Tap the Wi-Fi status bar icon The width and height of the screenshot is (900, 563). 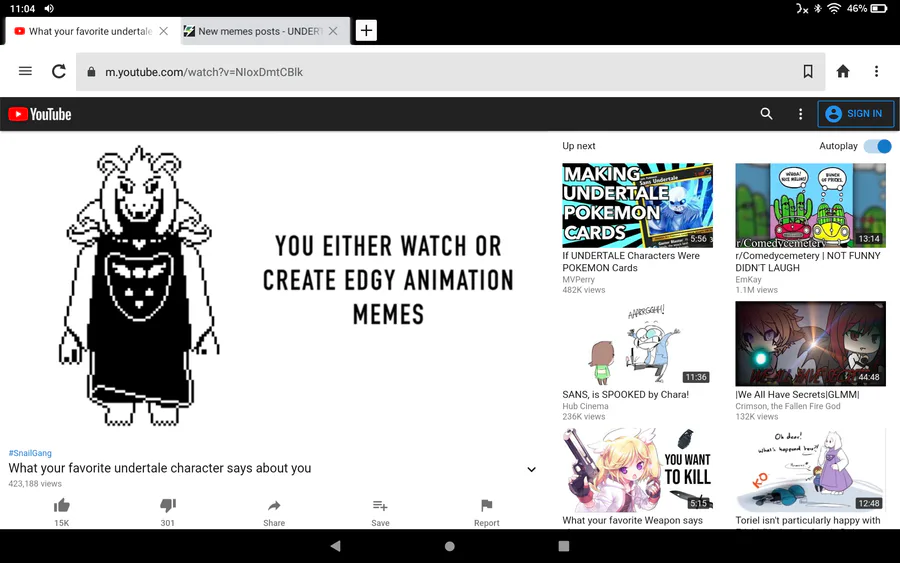tap(834, 8)
